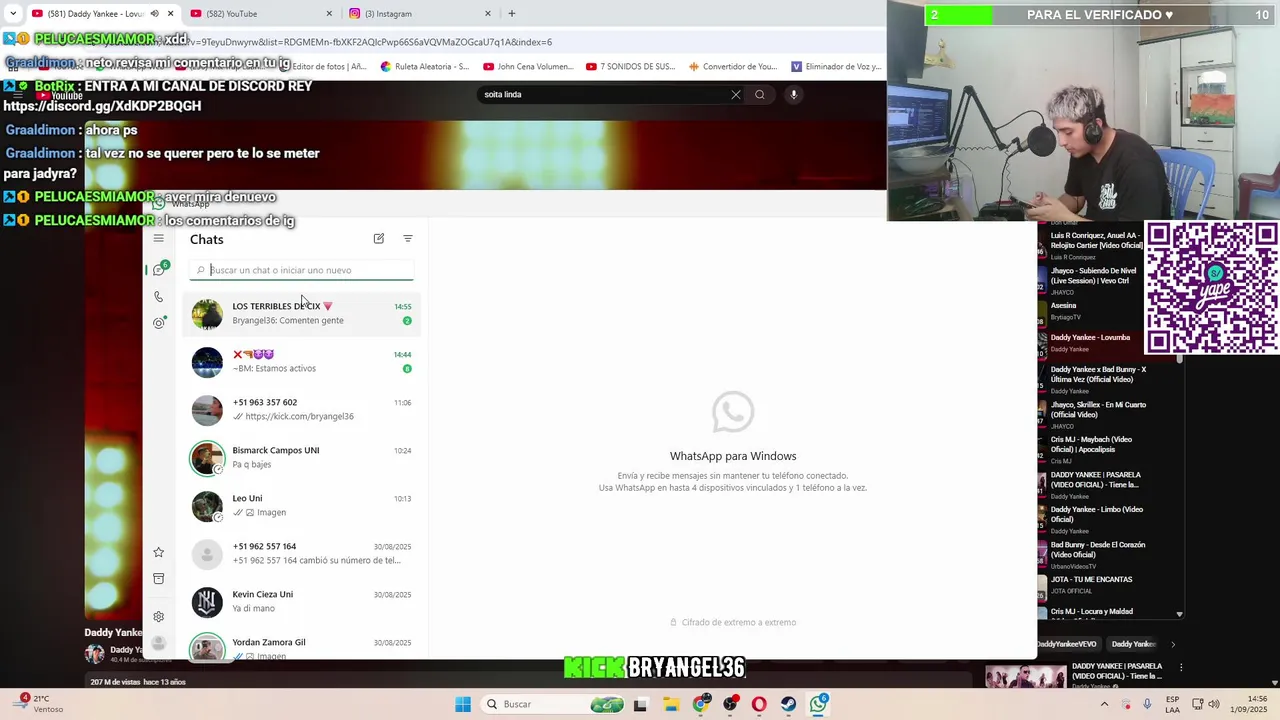The width and height of the screenshot is (1280, 720).
Task: Focus the WhatsApp chat search field
Action: pos(301,270)
